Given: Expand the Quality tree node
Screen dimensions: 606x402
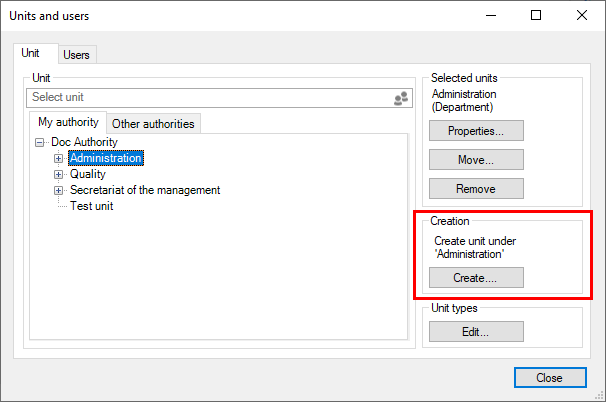Looking at the screenshot, I should point(59,174).
